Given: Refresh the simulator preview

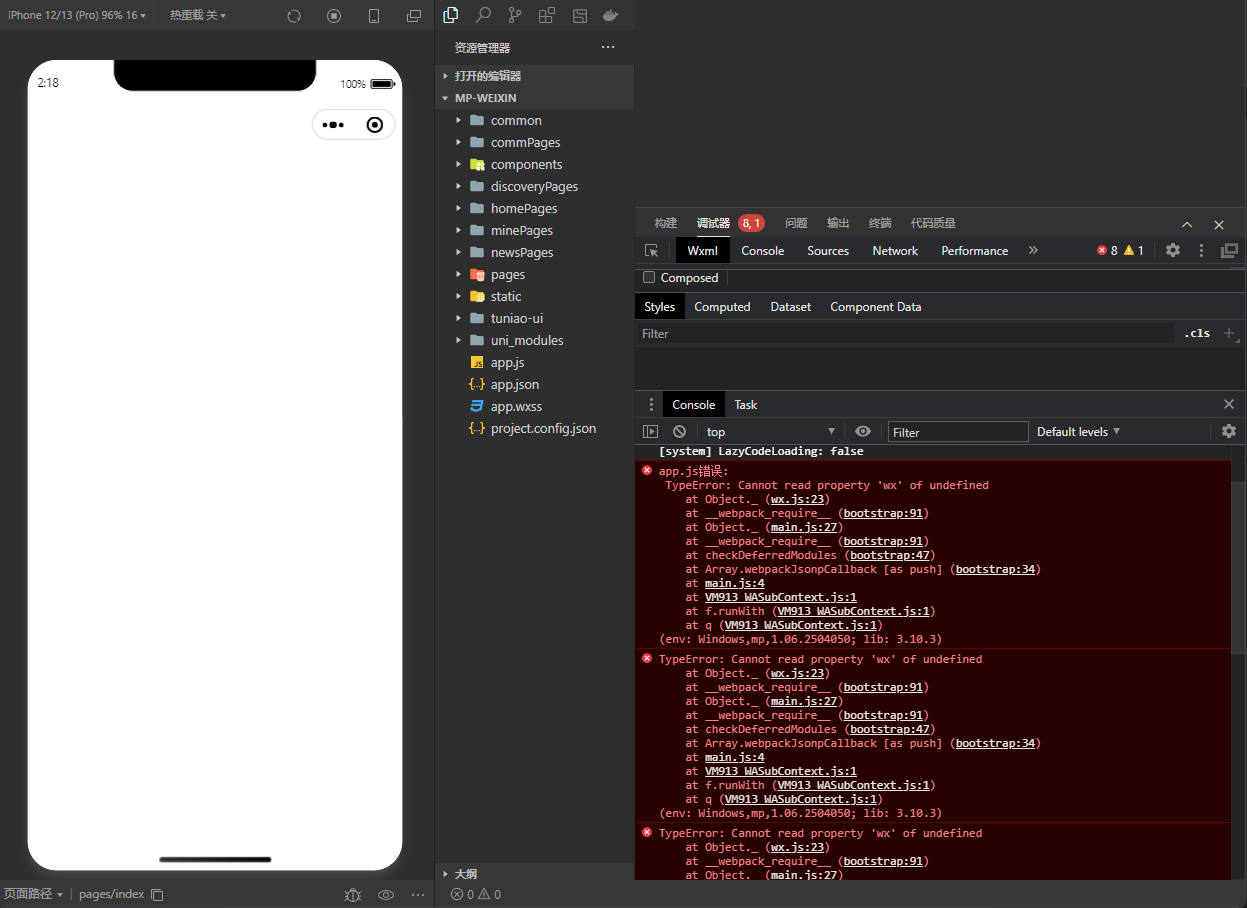Looking at the screenshot, I should pyautogui.click(x=294, y=16).
